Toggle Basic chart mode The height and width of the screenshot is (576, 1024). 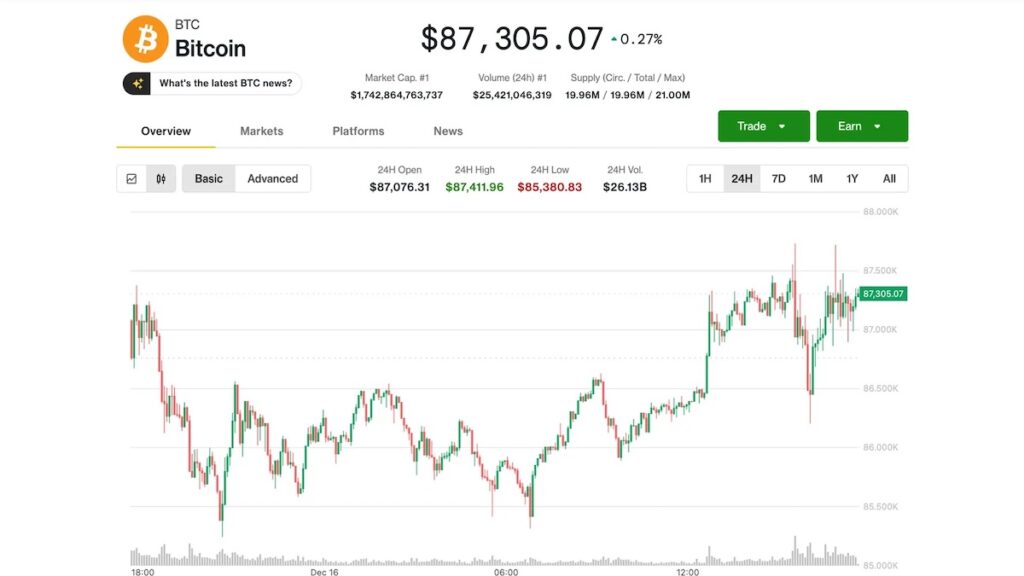point(209,179)
